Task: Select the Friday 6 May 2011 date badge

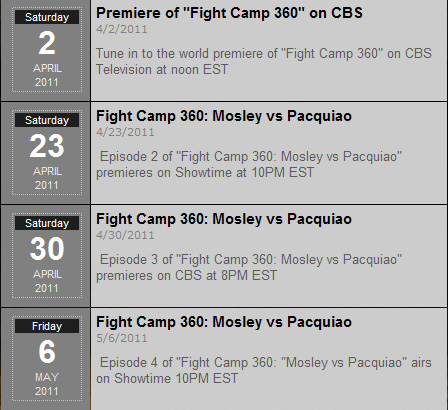Action: (47, 359)
